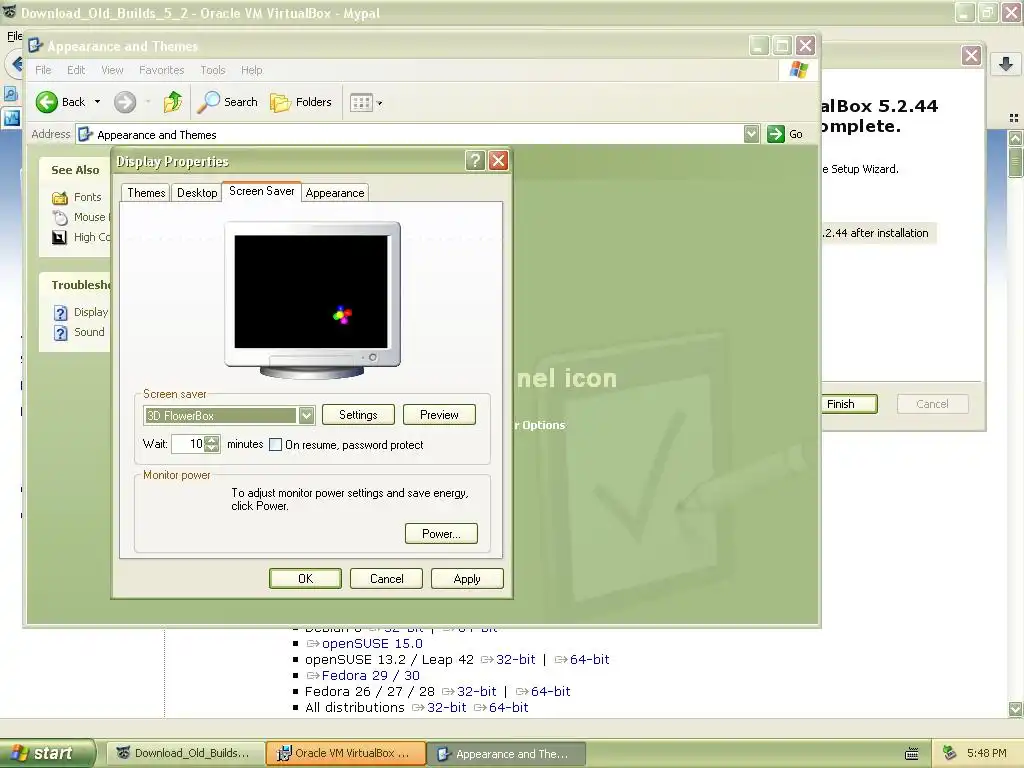This screenshot has height=768, width=1024.
Task: Open the Windows start button
Action: [47, 753]
